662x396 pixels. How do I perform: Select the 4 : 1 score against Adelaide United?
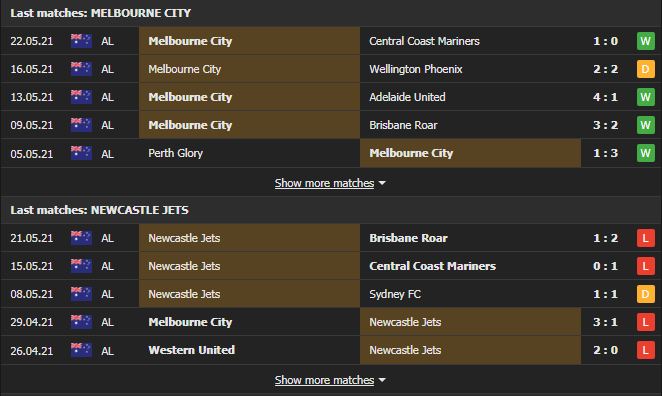(605, 97)
